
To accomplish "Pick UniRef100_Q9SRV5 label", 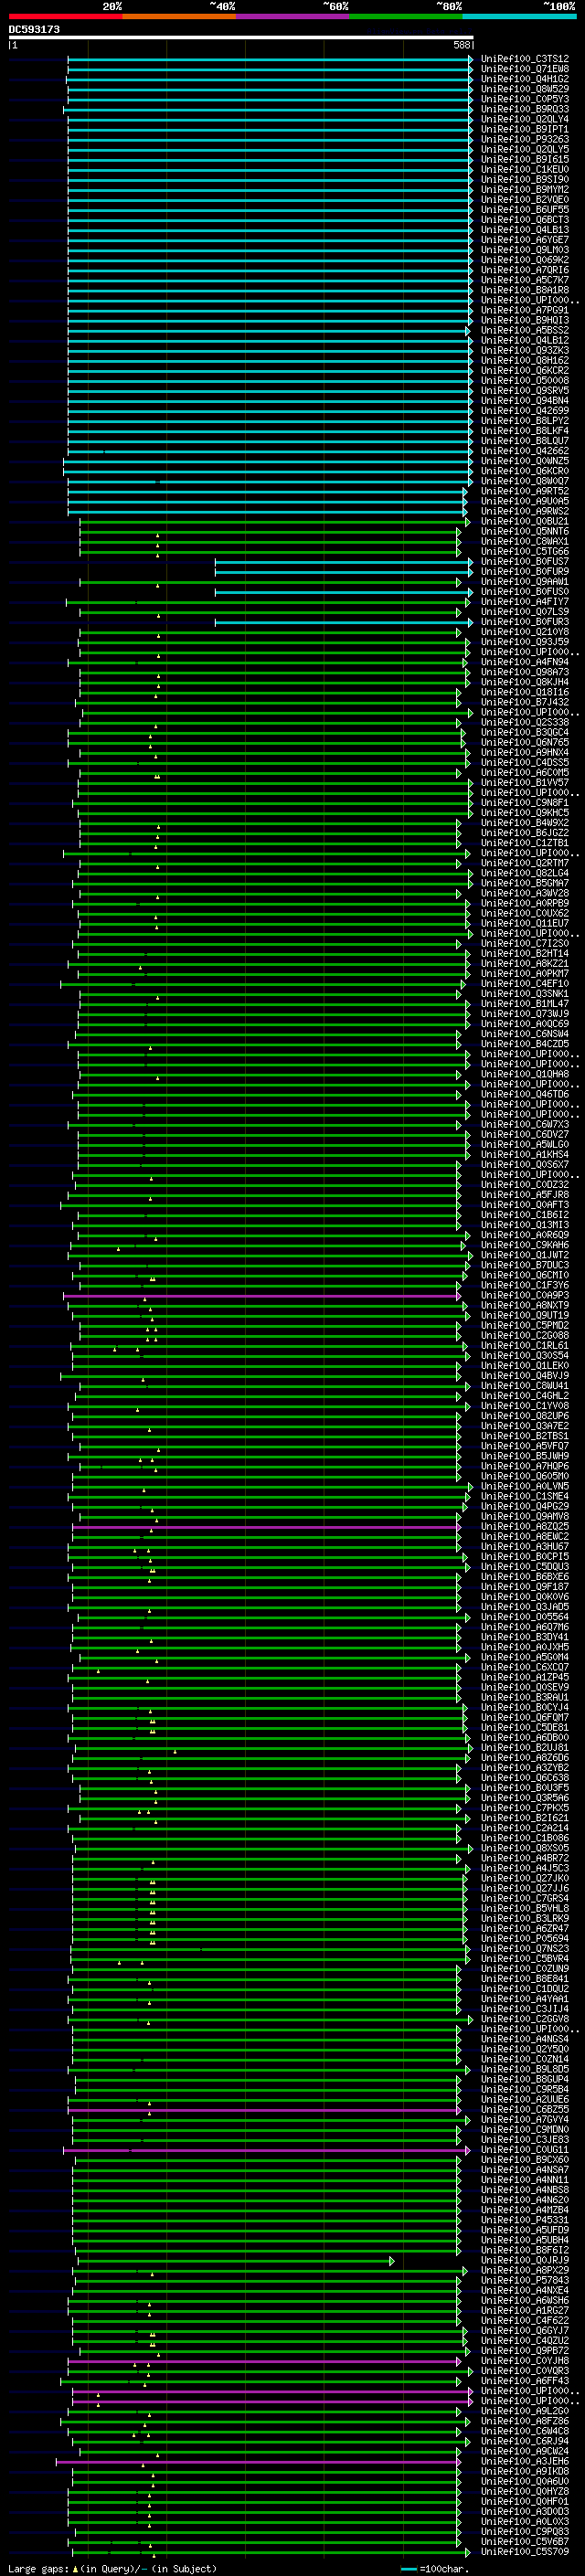I will point(525,390).
